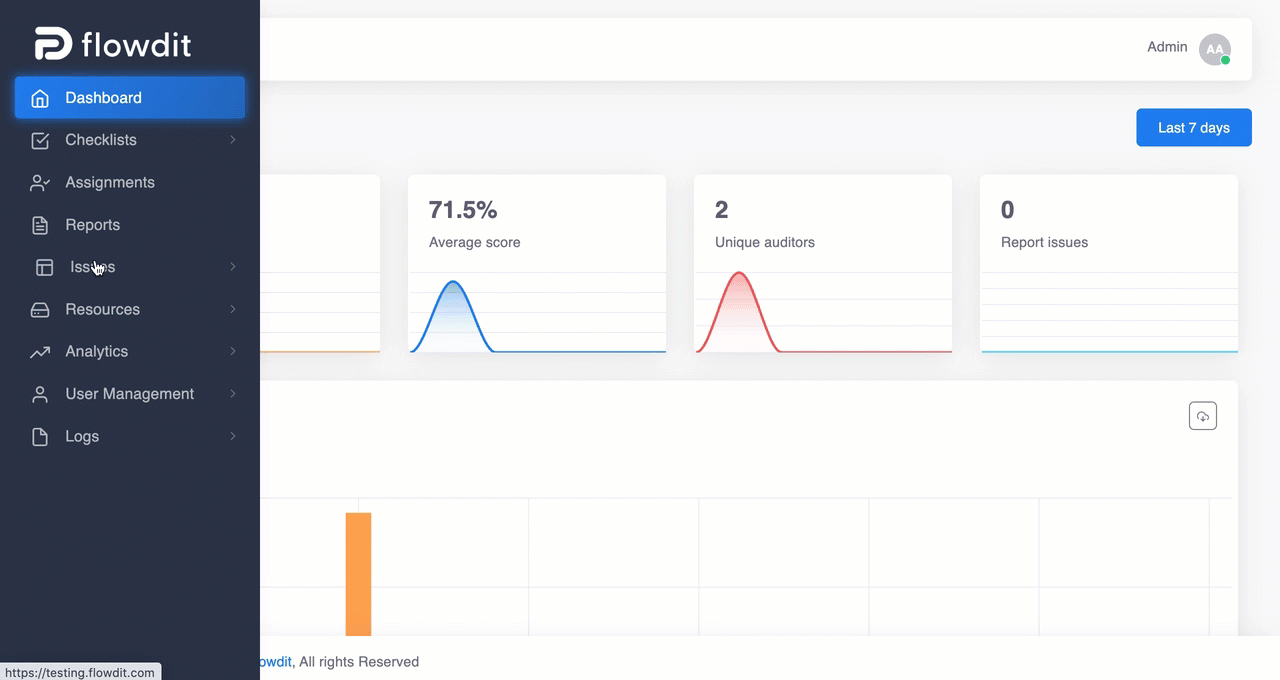Click the Reports document icon
Image resolution: width=1280 pixels, height=680 pixels.
(40, 225)
